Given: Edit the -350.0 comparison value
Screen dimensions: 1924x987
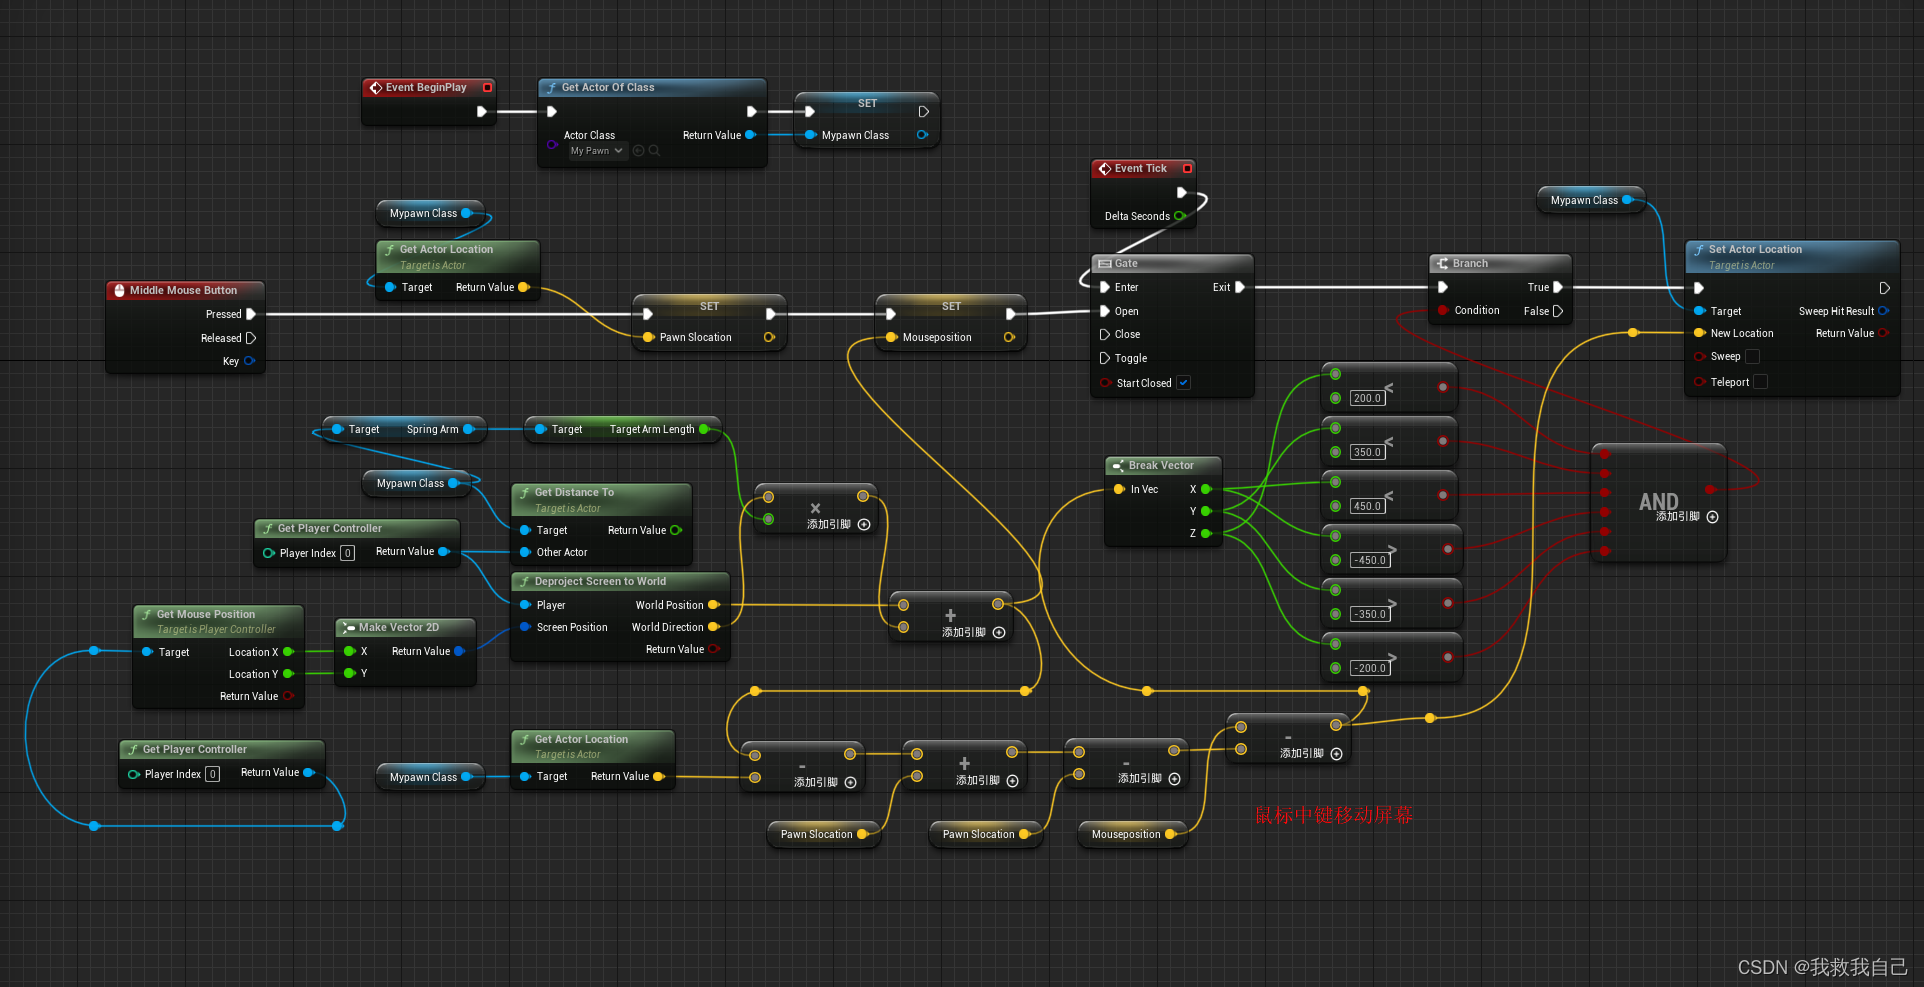Looking at the screenshot, I should click(1369, 614).
